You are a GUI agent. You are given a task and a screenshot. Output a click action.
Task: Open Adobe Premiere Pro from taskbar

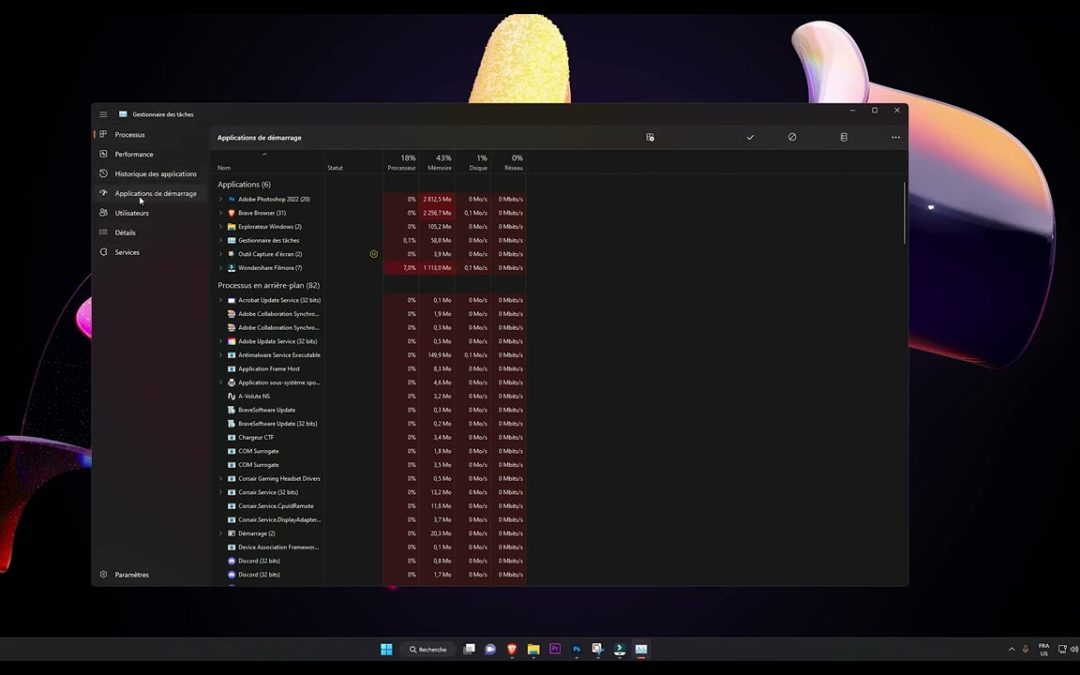(x=555, y=649)
